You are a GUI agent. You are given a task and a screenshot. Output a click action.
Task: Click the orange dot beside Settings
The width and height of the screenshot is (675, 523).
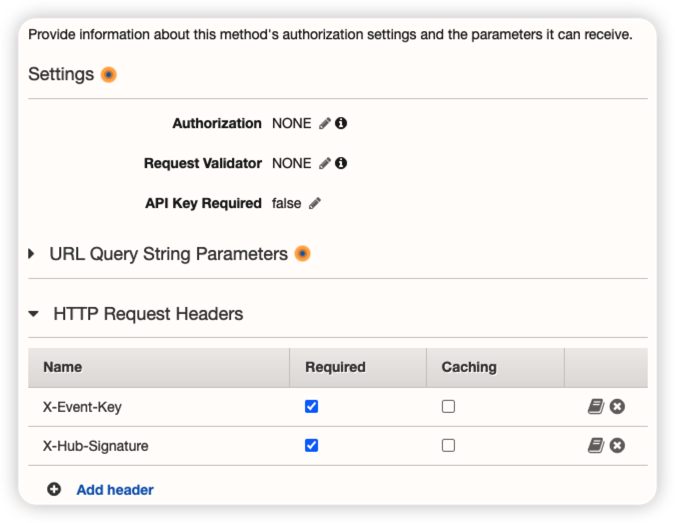109,75
